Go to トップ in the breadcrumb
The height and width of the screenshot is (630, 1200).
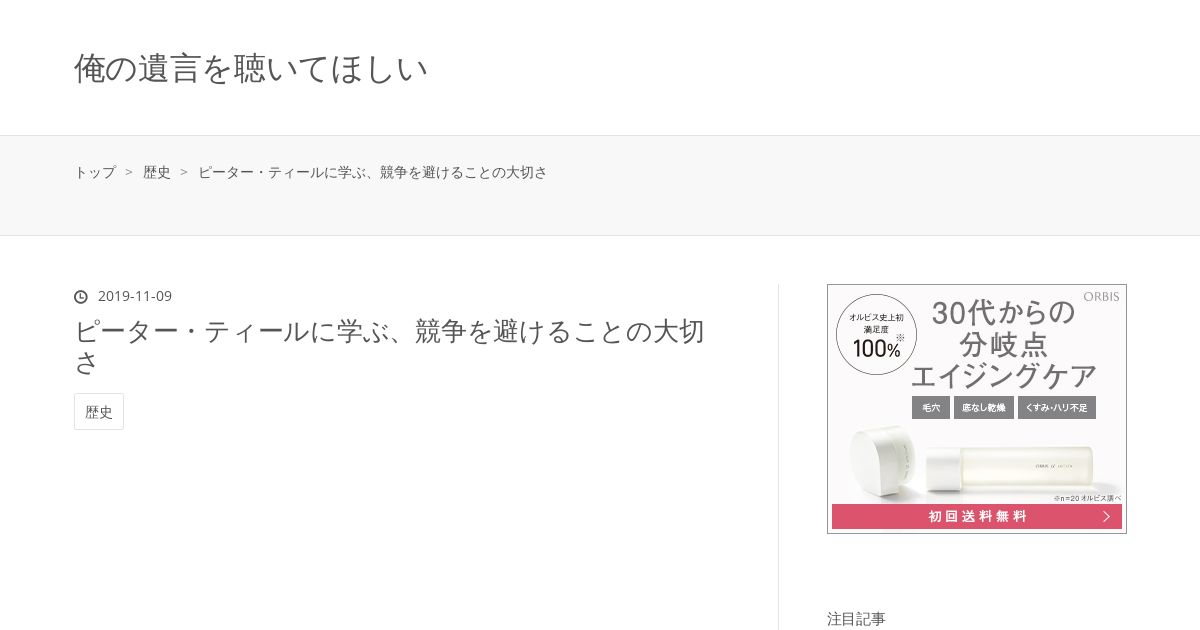(x=95, y=172)
